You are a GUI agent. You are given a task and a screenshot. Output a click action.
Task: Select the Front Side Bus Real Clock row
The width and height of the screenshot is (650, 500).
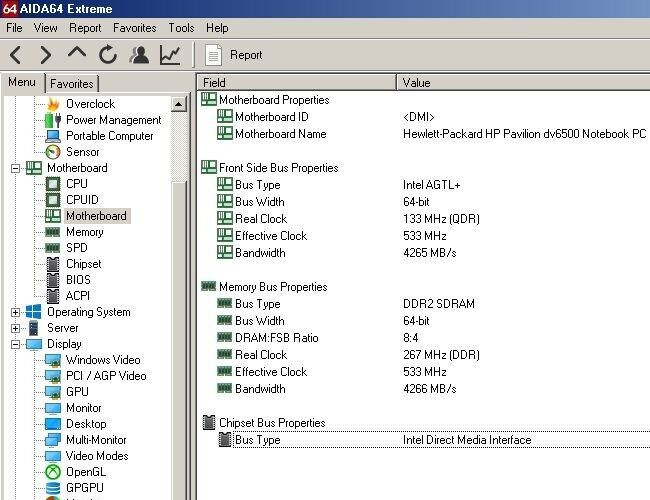(x=423, y=218)
